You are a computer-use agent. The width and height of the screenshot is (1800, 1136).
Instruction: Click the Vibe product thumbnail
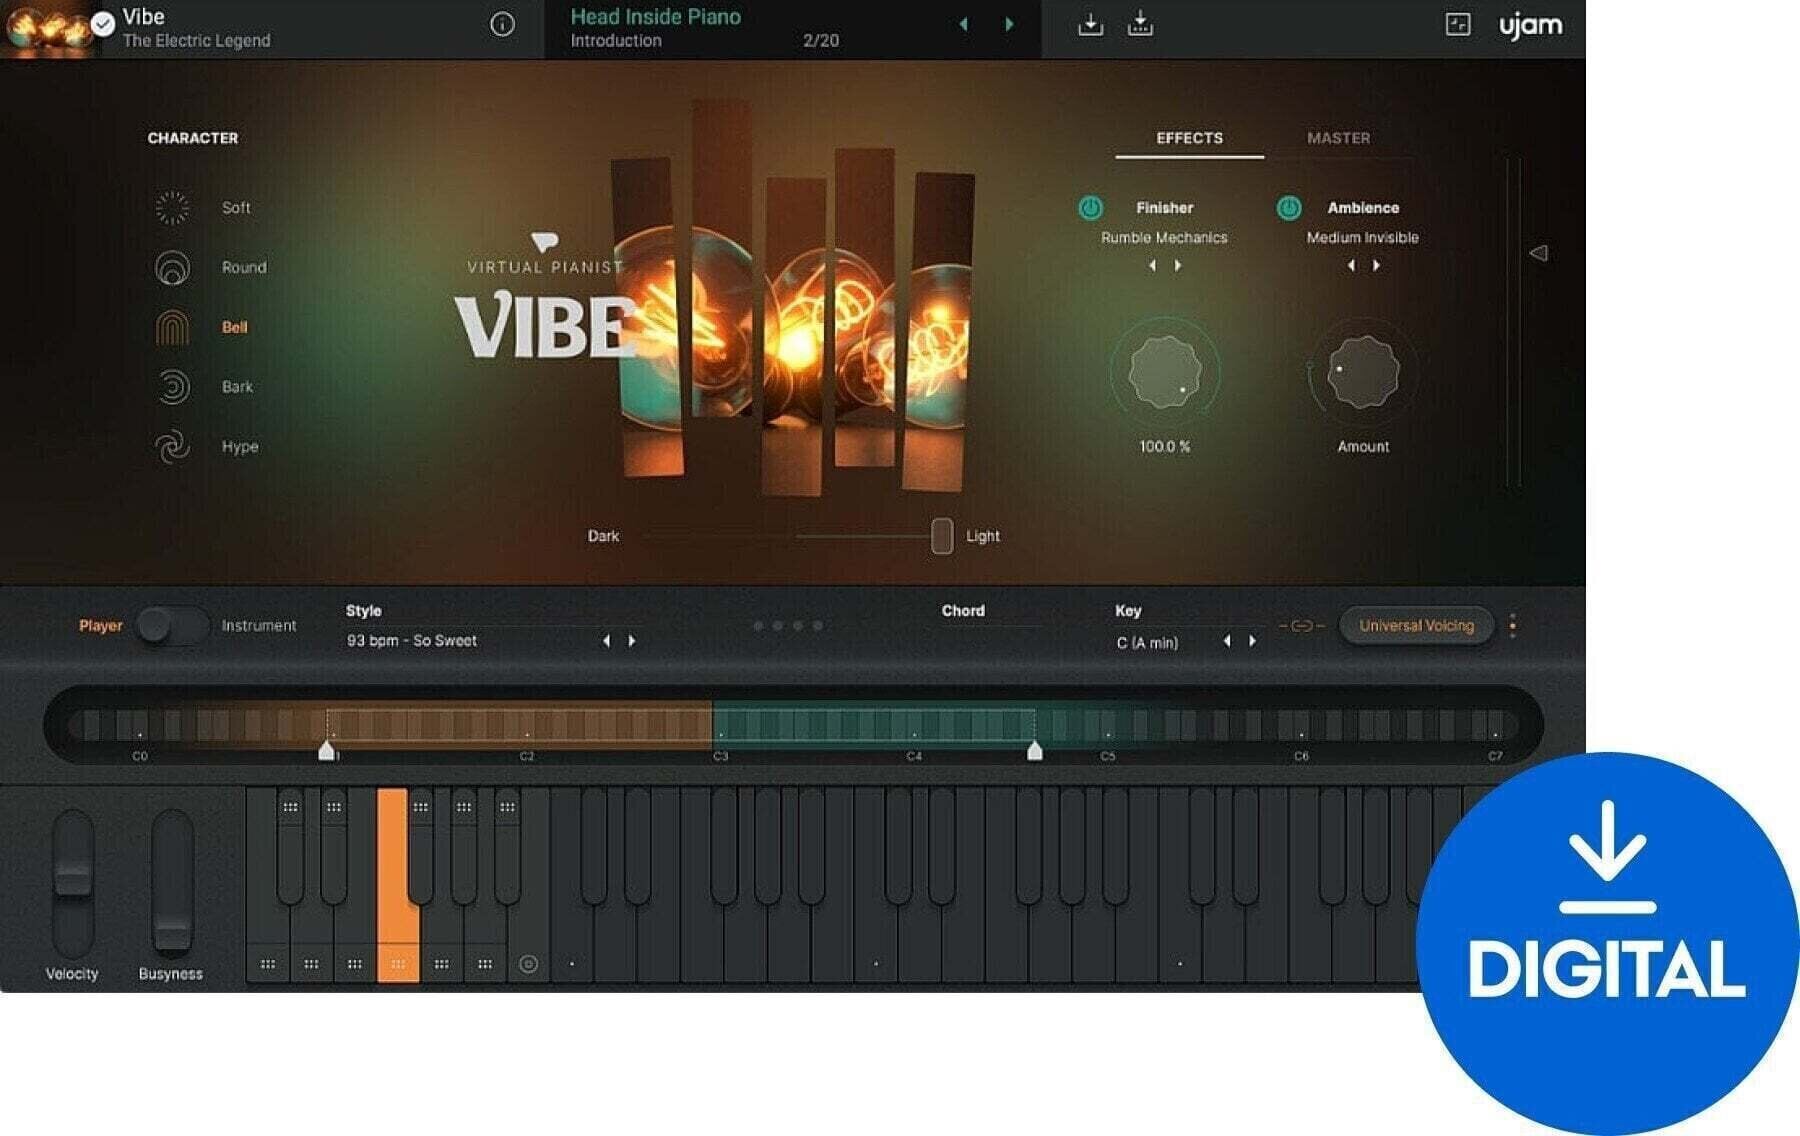tap(50, 28)
